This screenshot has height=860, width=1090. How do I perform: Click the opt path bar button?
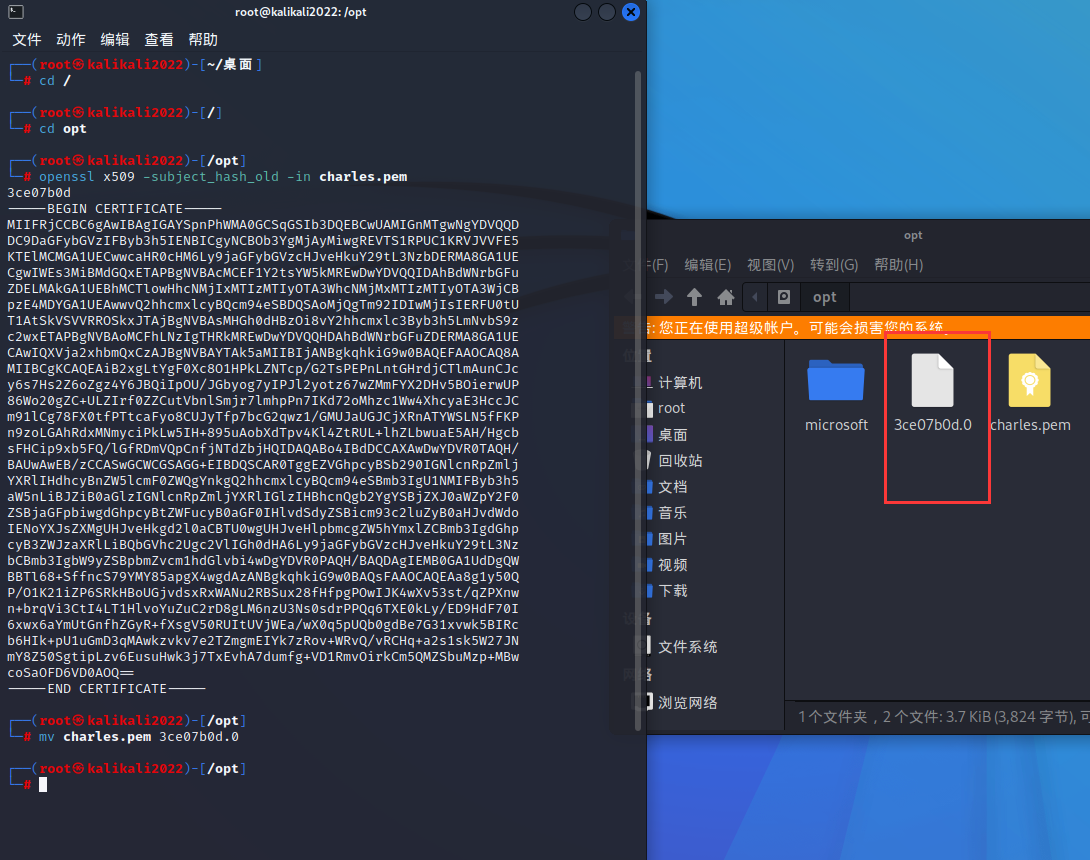pyautogui.click(x=824, y=297)
